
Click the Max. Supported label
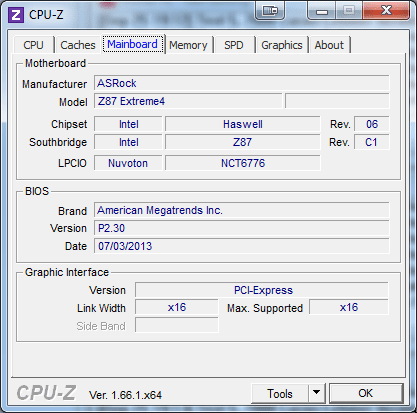[x=265, y=308]
